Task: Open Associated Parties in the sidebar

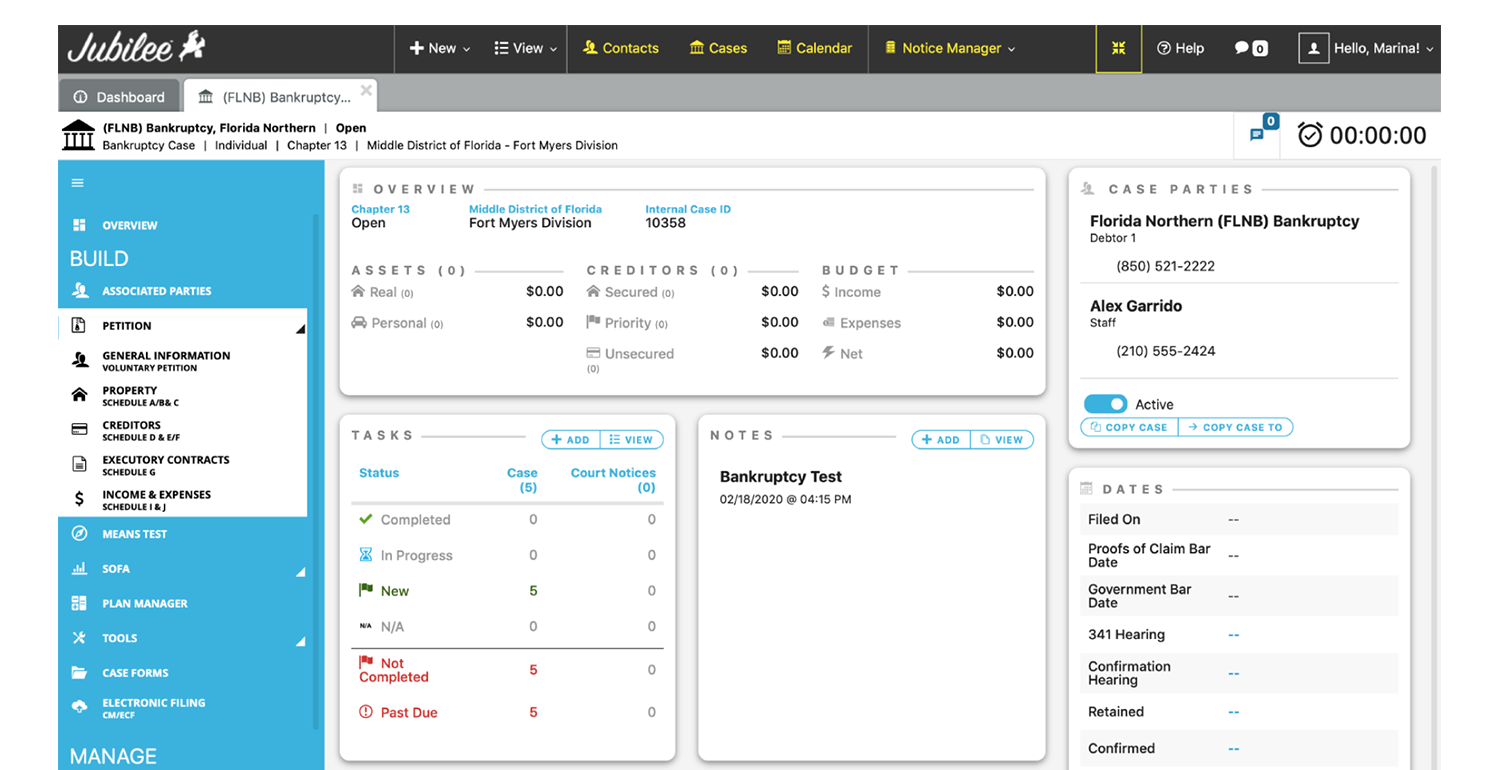Action: pyautogui.click(x=157, y=291)
